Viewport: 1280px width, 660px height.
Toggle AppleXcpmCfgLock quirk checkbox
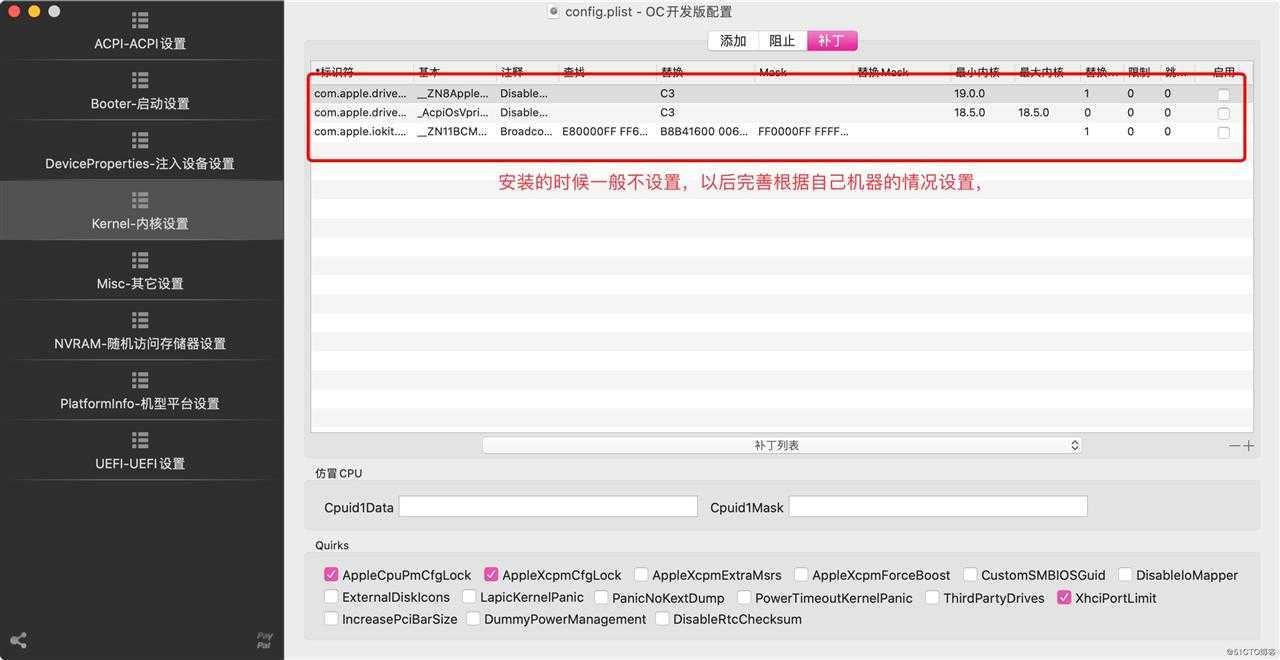[491, 575]
